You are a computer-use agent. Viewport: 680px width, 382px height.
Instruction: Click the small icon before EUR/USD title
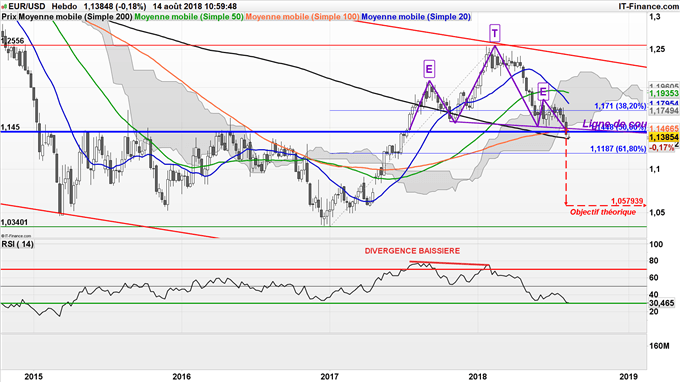[x=4, y=7]
